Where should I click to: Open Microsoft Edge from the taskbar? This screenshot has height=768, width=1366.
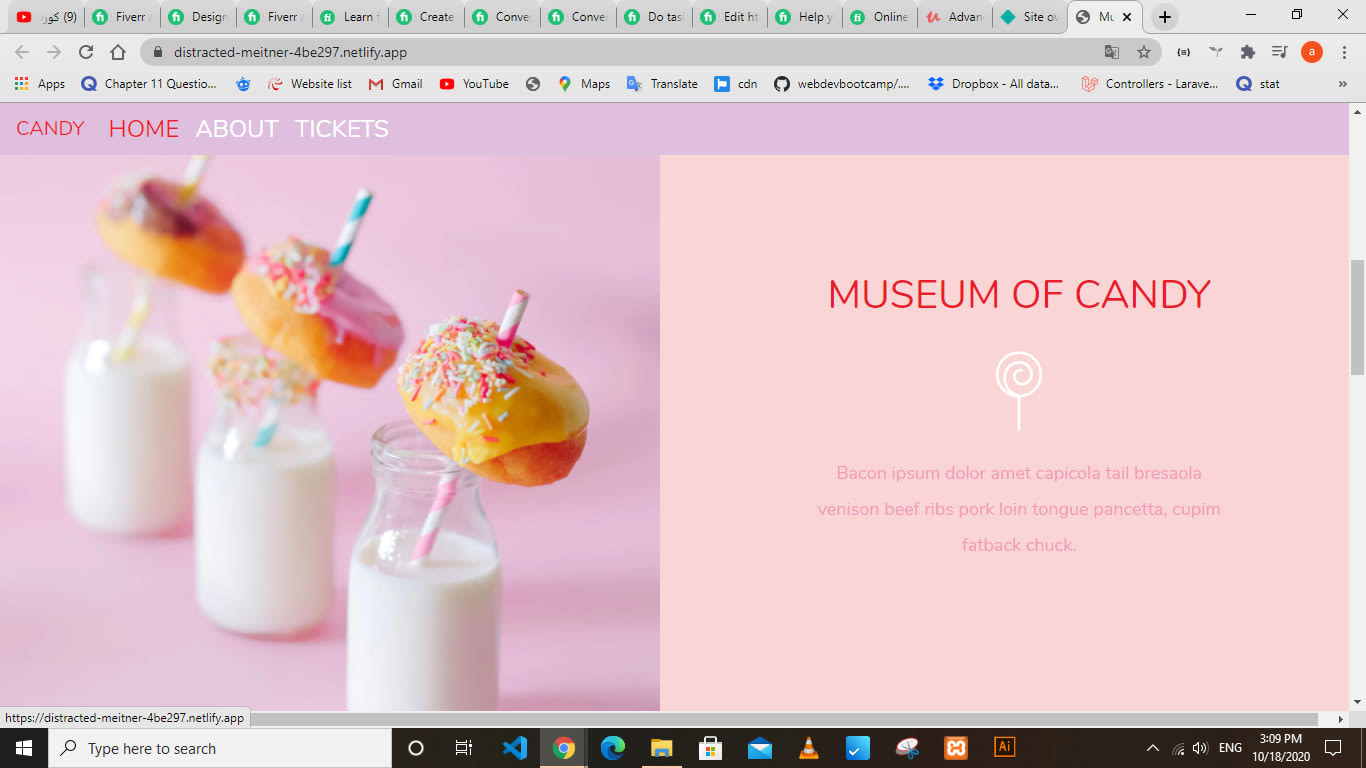(613, 748)
